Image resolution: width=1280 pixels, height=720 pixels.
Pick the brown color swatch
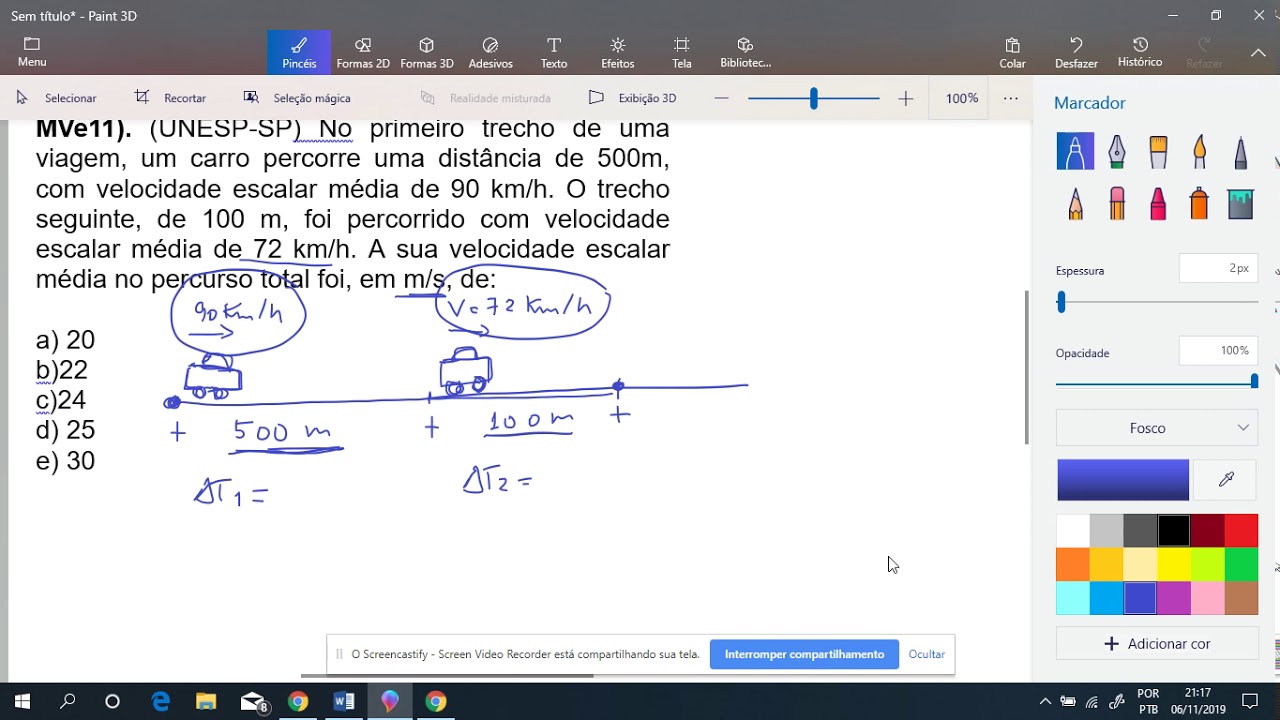click(1241, 598)
